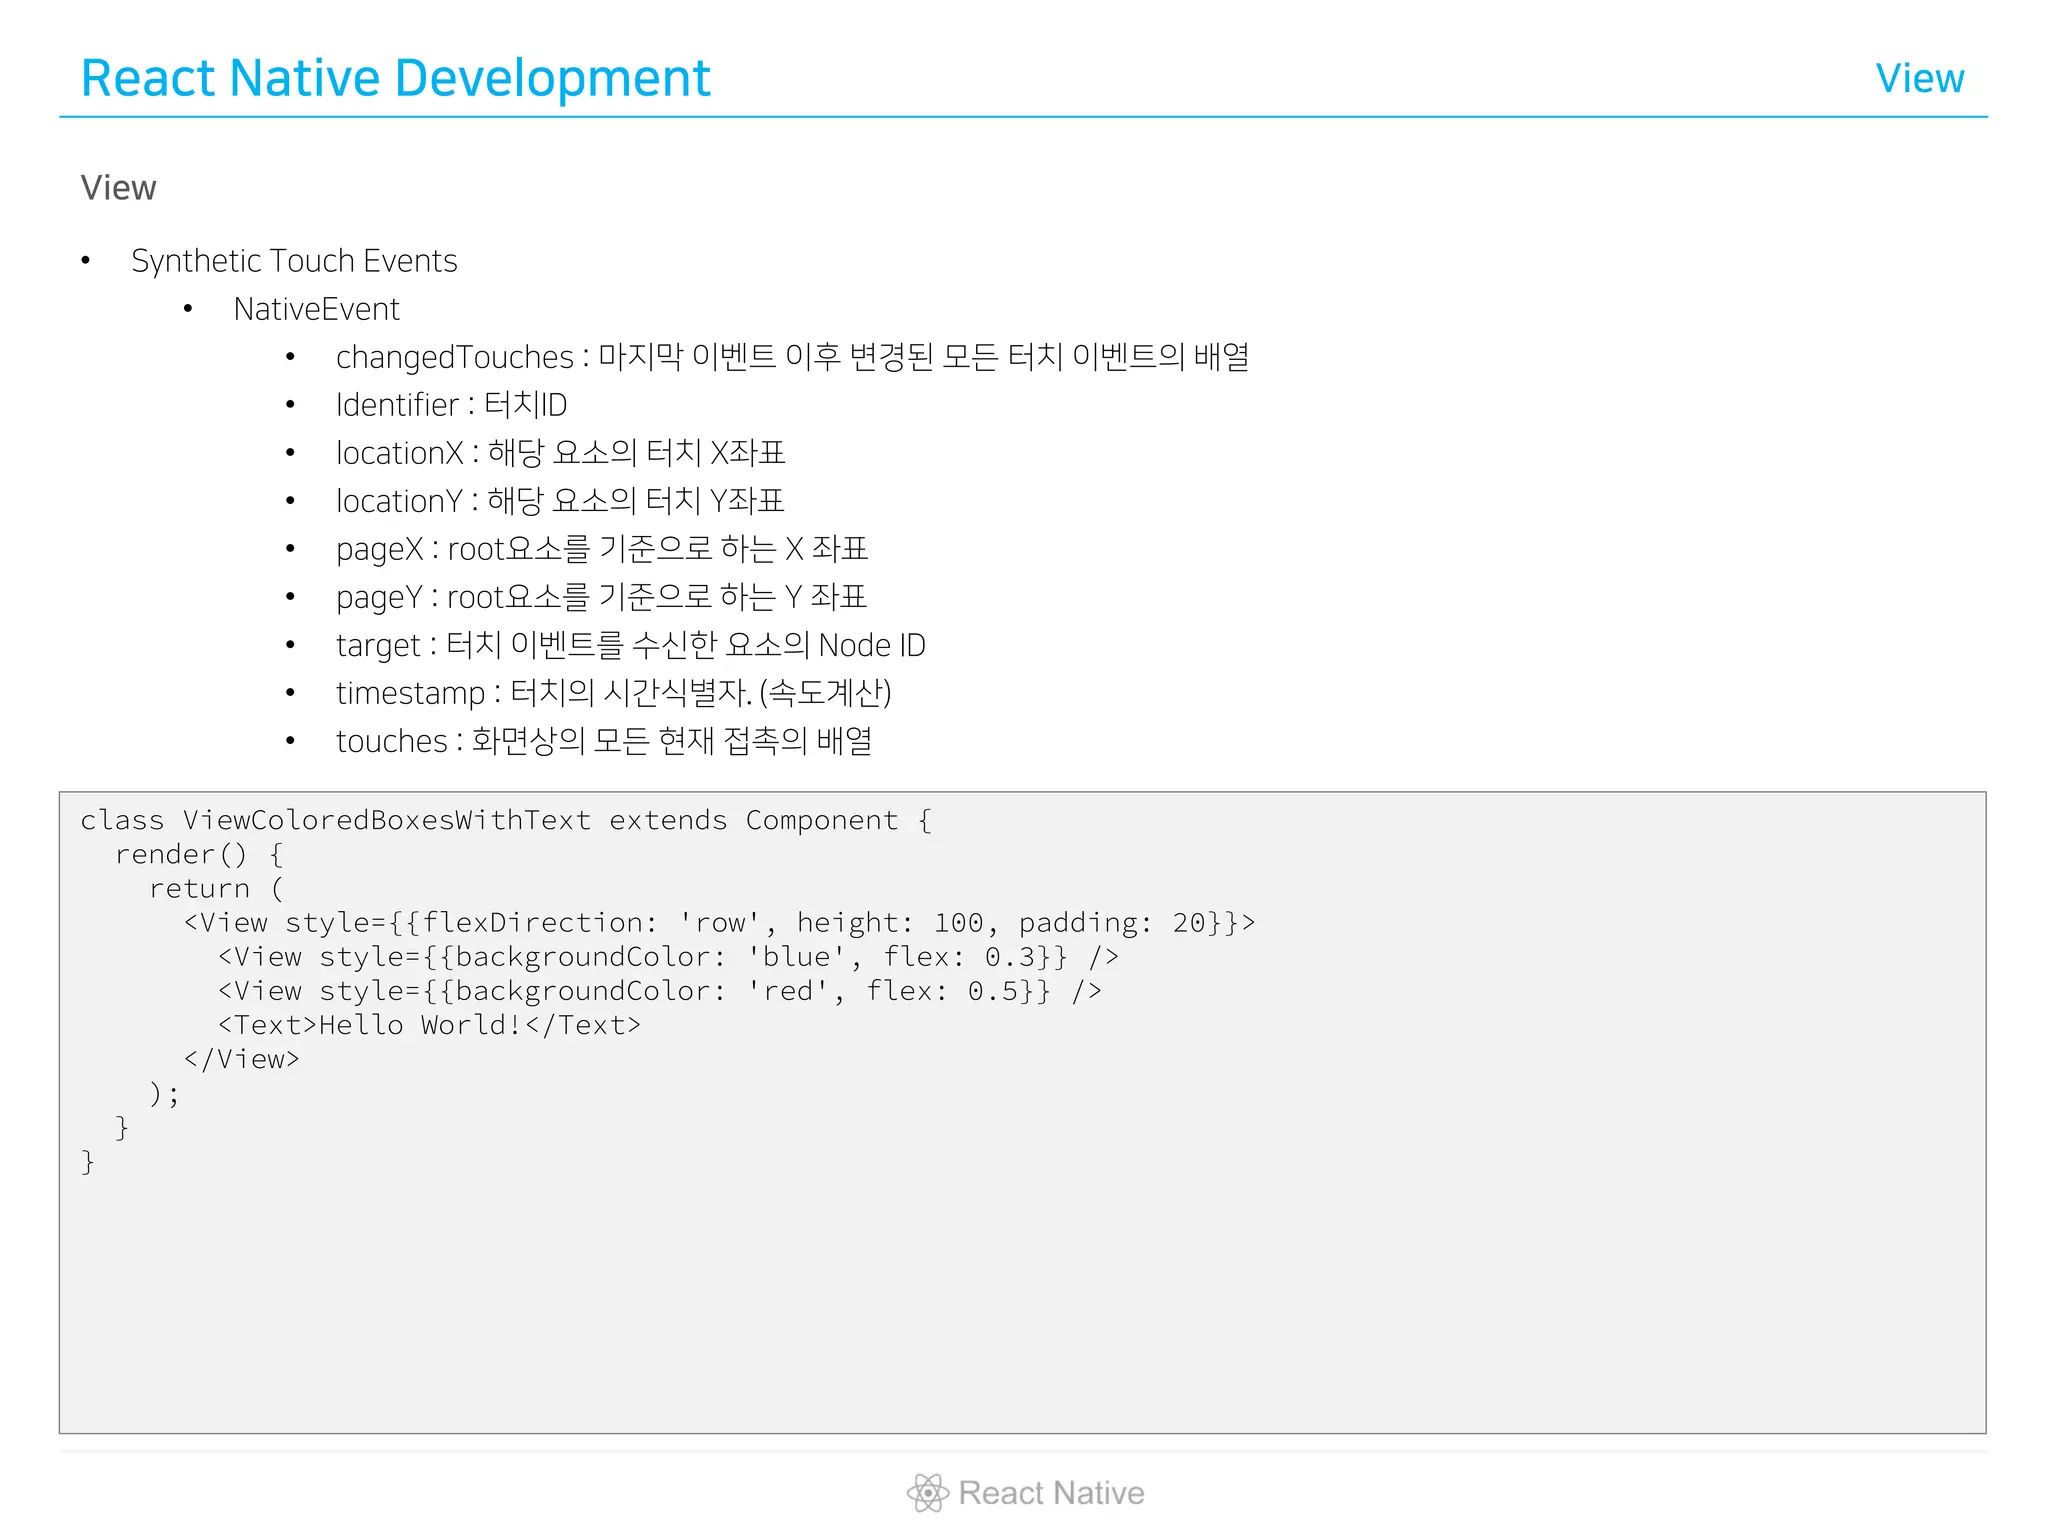Click the closing '</View>' code line

[x=241, y=1059]
